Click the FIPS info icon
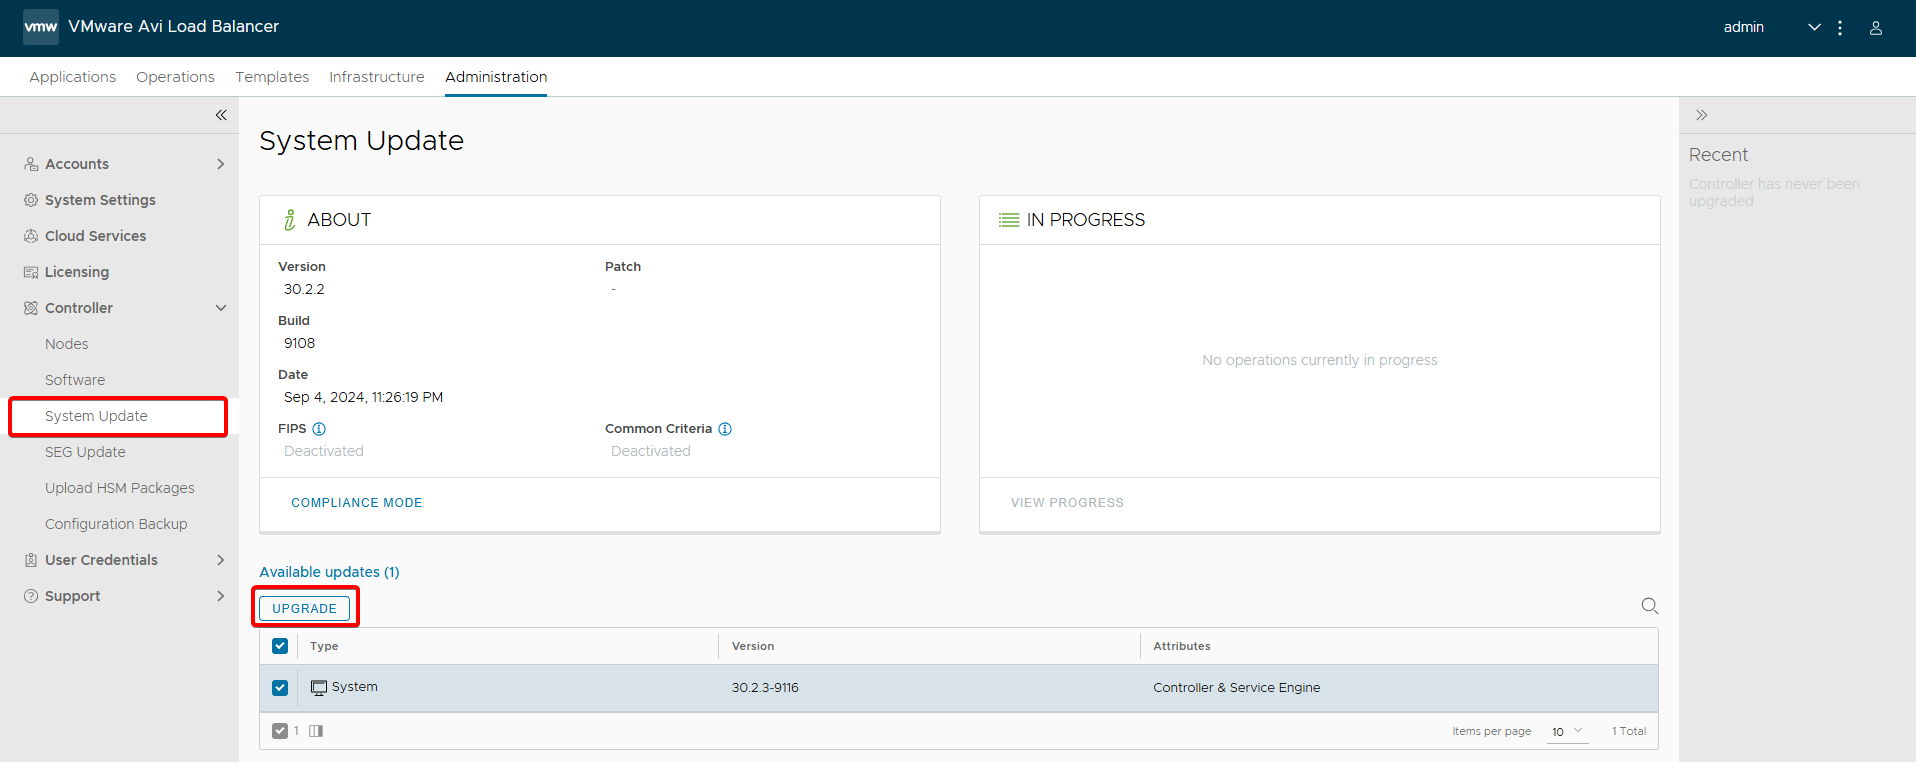1916x762 pixels. (319, 429)
